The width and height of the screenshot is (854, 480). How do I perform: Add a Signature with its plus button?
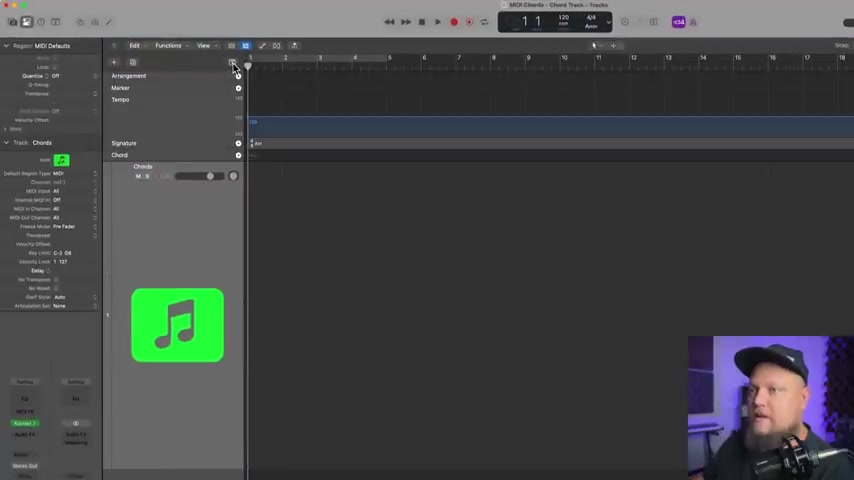239,144
